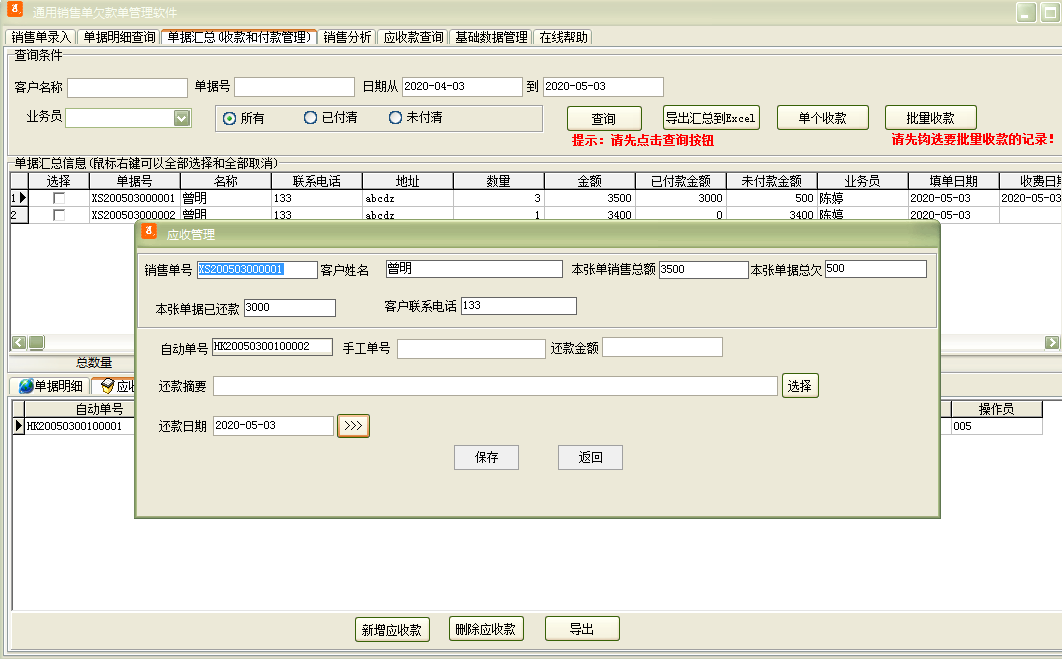Click the 新增应收款 button
1062x659 pixels.
[392, 630]
